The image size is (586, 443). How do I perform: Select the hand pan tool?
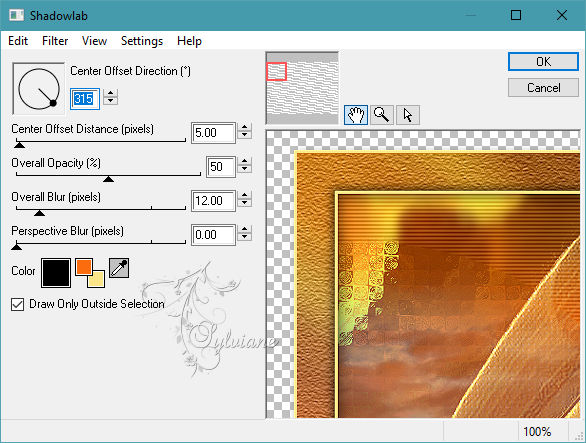pyautogui.click(x=355, y=115)
